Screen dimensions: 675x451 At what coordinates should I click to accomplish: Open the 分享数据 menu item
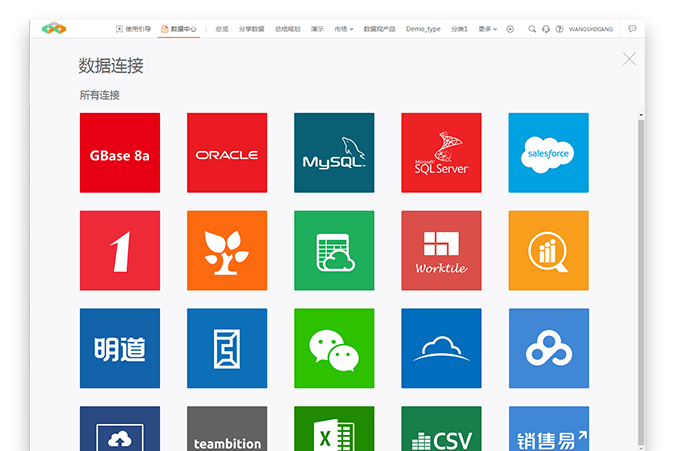coord(251,29)
